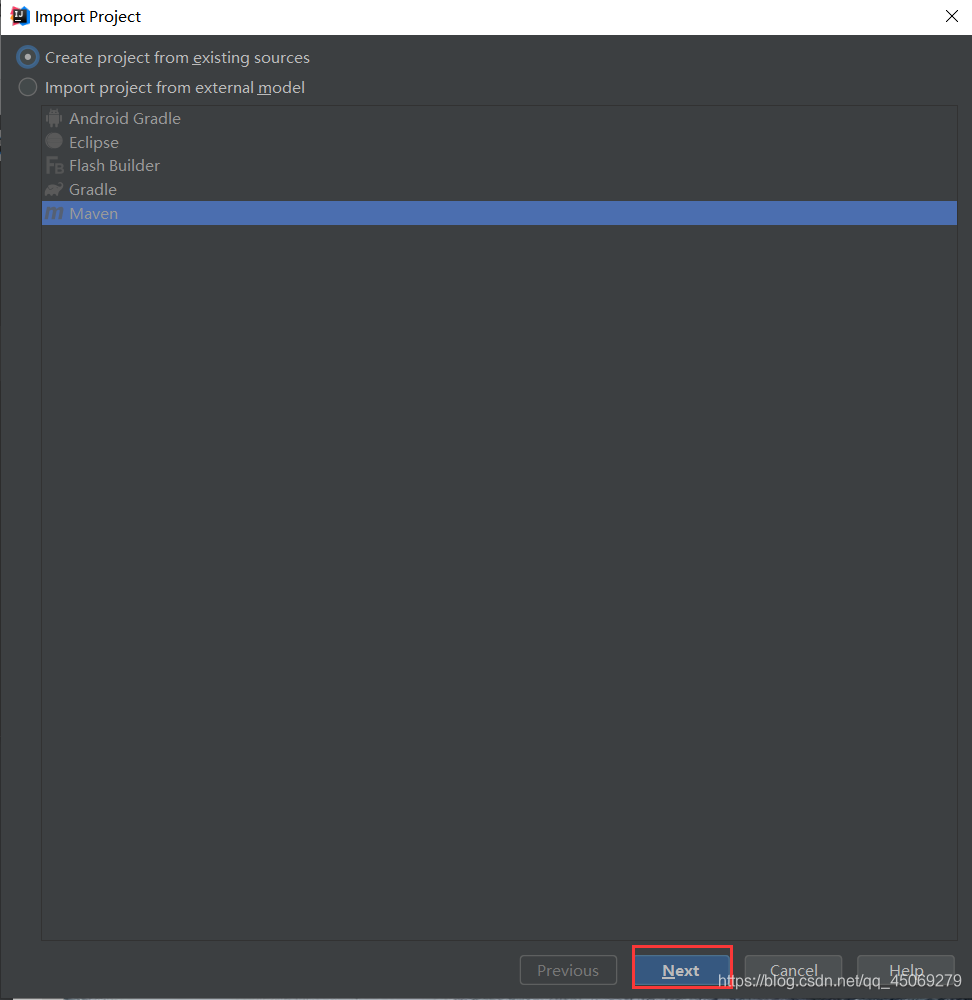Viewport: 972px width, 1000px height.
Task: Click the Gradle elephant icon
Action: 54,189
